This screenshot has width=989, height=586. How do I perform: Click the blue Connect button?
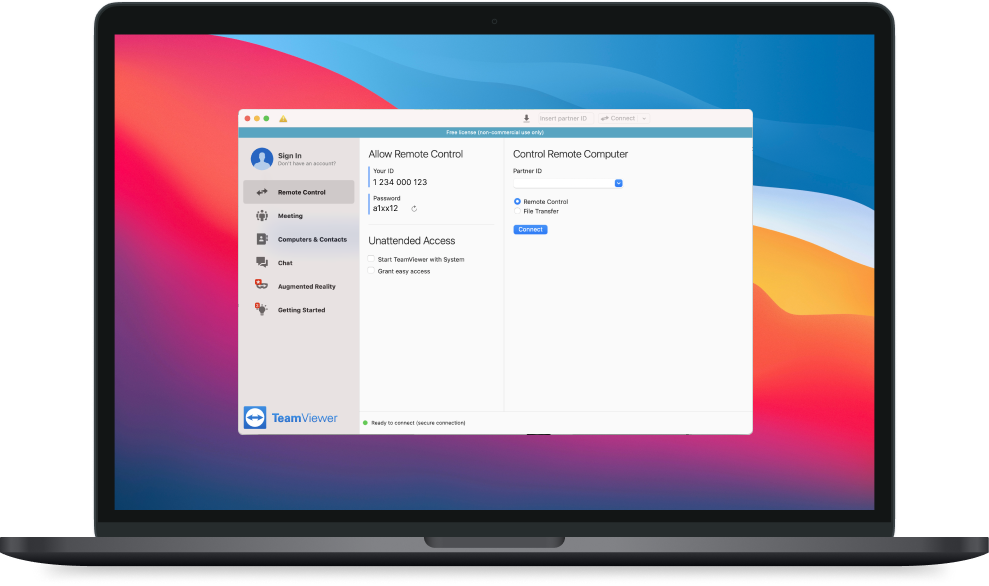[x=530, y=230]
